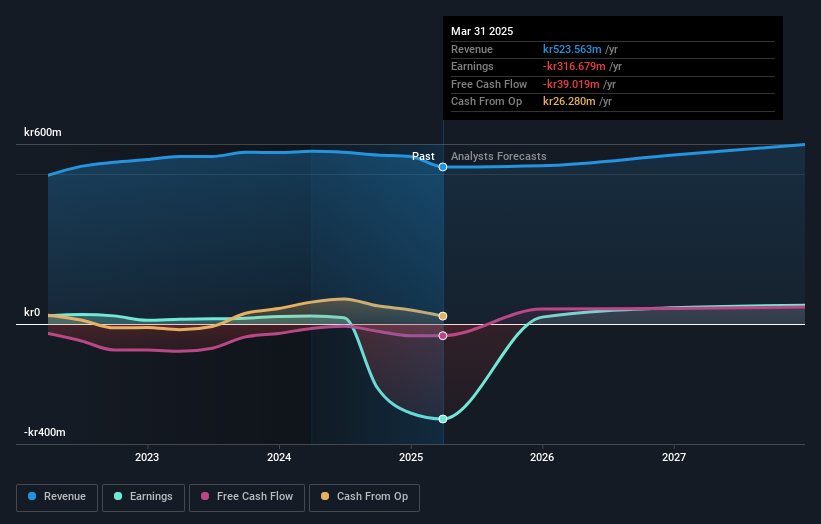Click the kr26.280m cash from op value
The image size is (821, 524).
pos(569,102)
